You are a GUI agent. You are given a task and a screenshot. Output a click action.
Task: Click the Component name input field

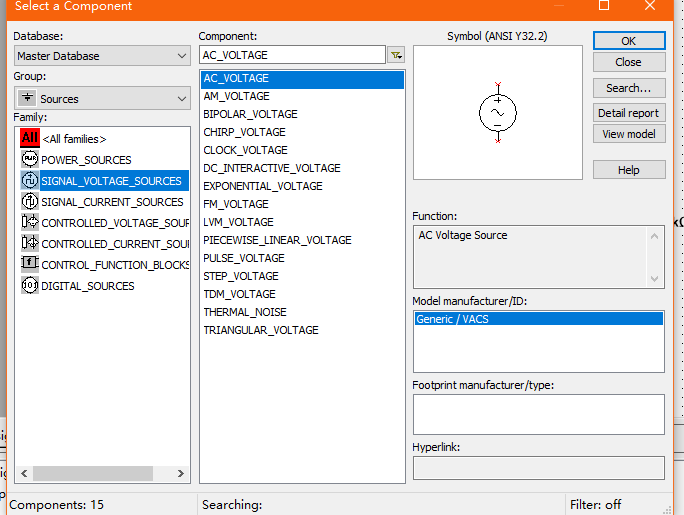[292, 55]
